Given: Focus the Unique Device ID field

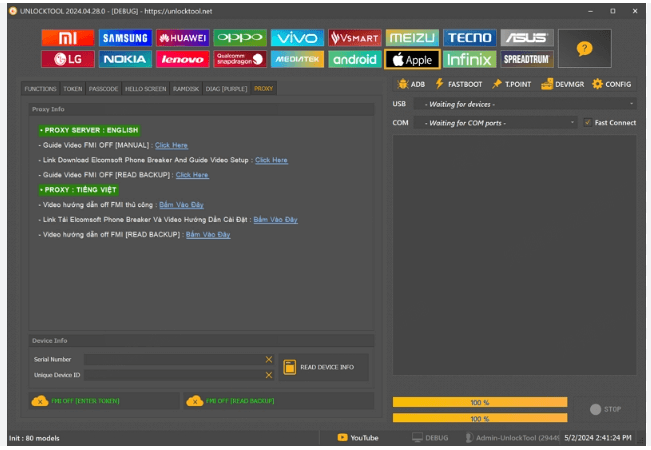Looking at the screenshot, I should click(174, 375).
